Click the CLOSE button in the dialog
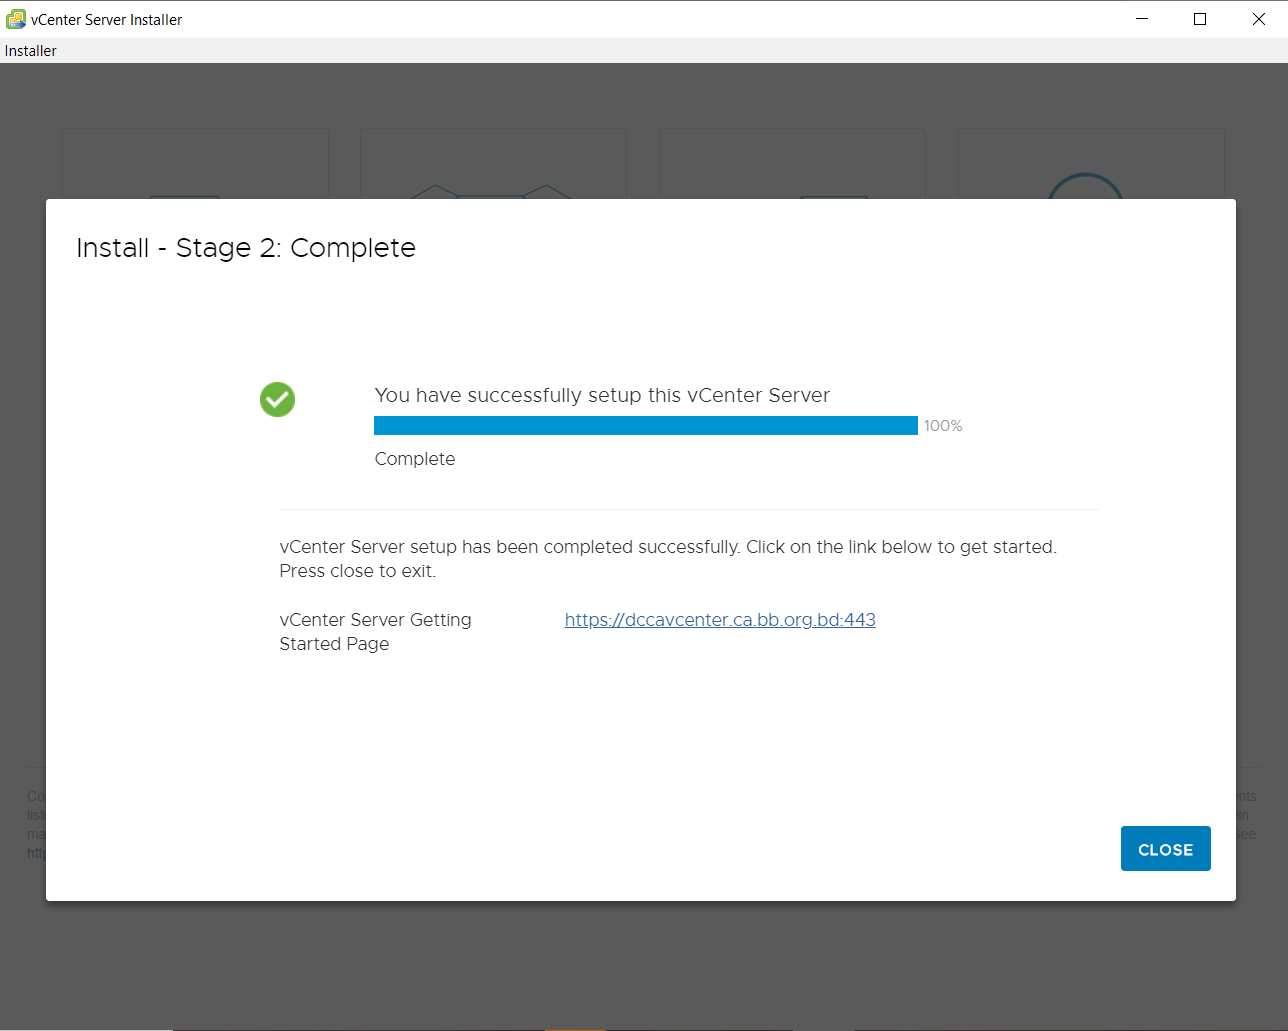The width and height of the screenshot is (1288, 1031). point(1165,848)
